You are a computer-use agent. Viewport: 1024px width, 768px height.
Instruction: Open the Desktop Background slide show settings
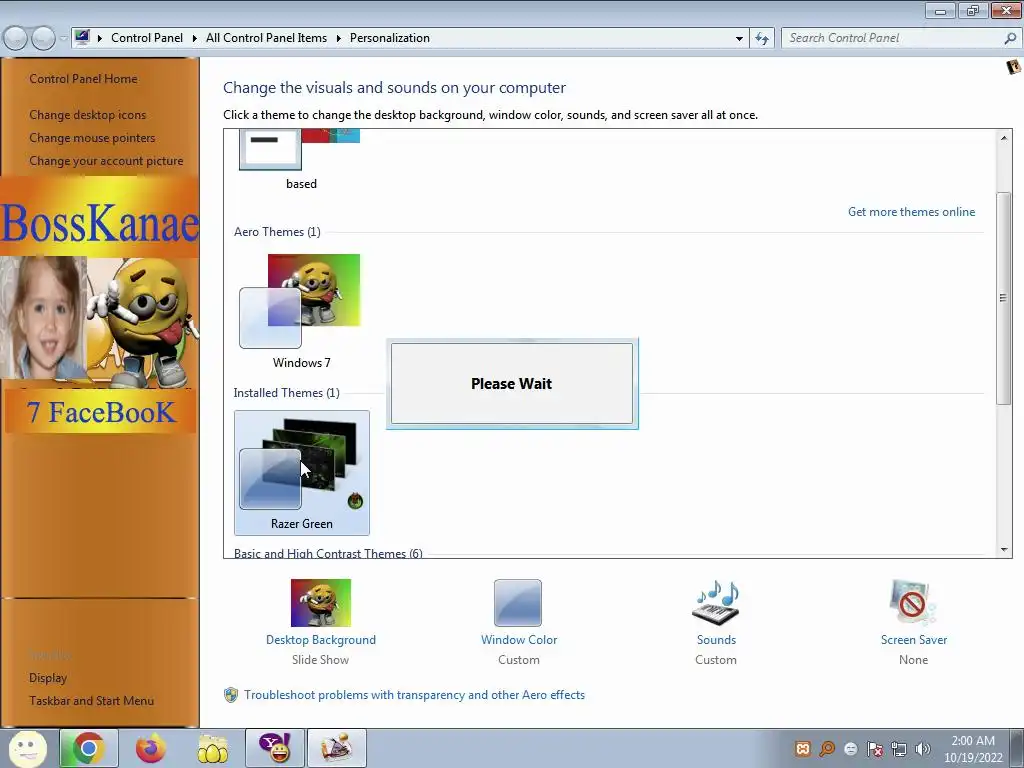pos(321,603)
